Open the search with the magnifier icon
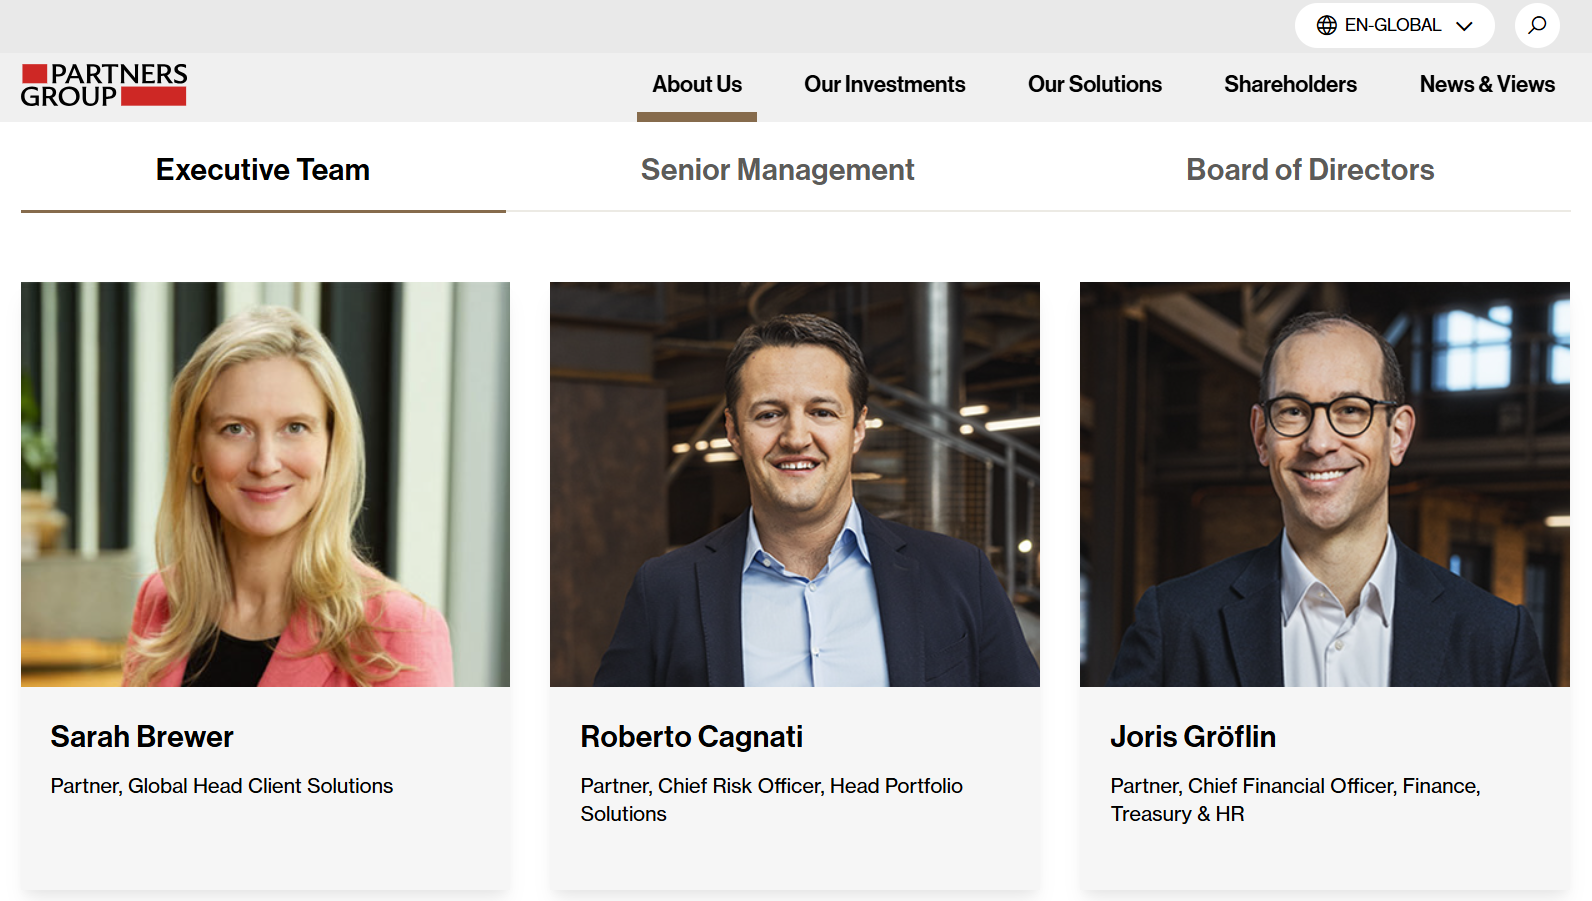The width and height of the screenshot is (1592, 901). pyautogui.click(x=1537, y=25)
